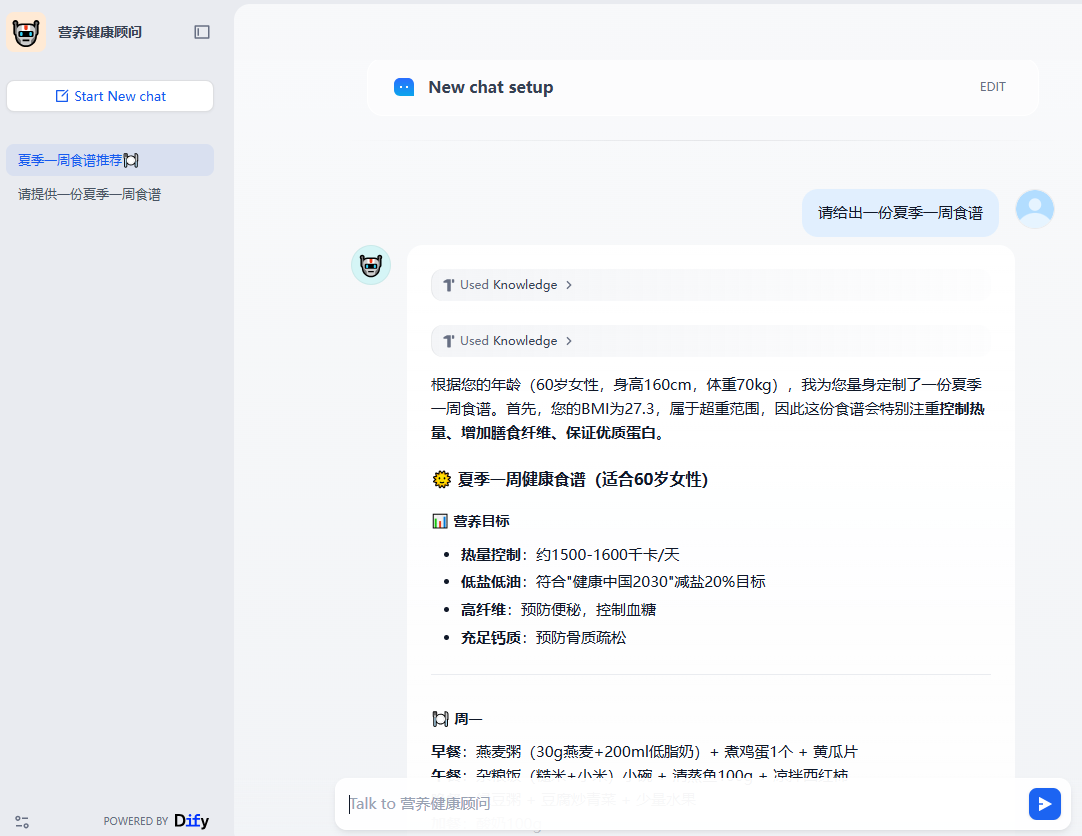Image resolution: width=1082 pixels, height=836 pixels.
Task: Click the hammer icon in upper Used Knowledge
Action: tap(448, 285)
